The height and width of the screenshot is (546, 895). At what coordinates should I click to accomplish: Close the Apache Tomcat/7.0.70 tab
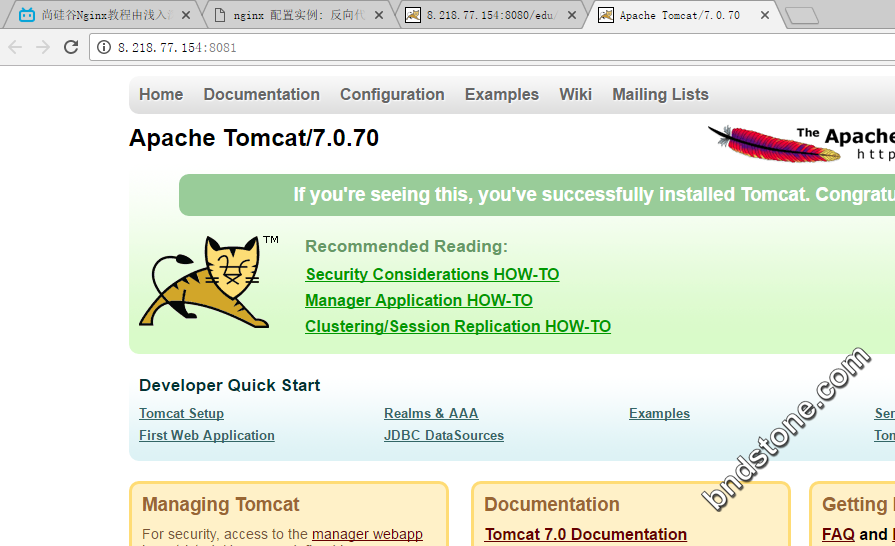pyautogui.click(x=765, y=15)
